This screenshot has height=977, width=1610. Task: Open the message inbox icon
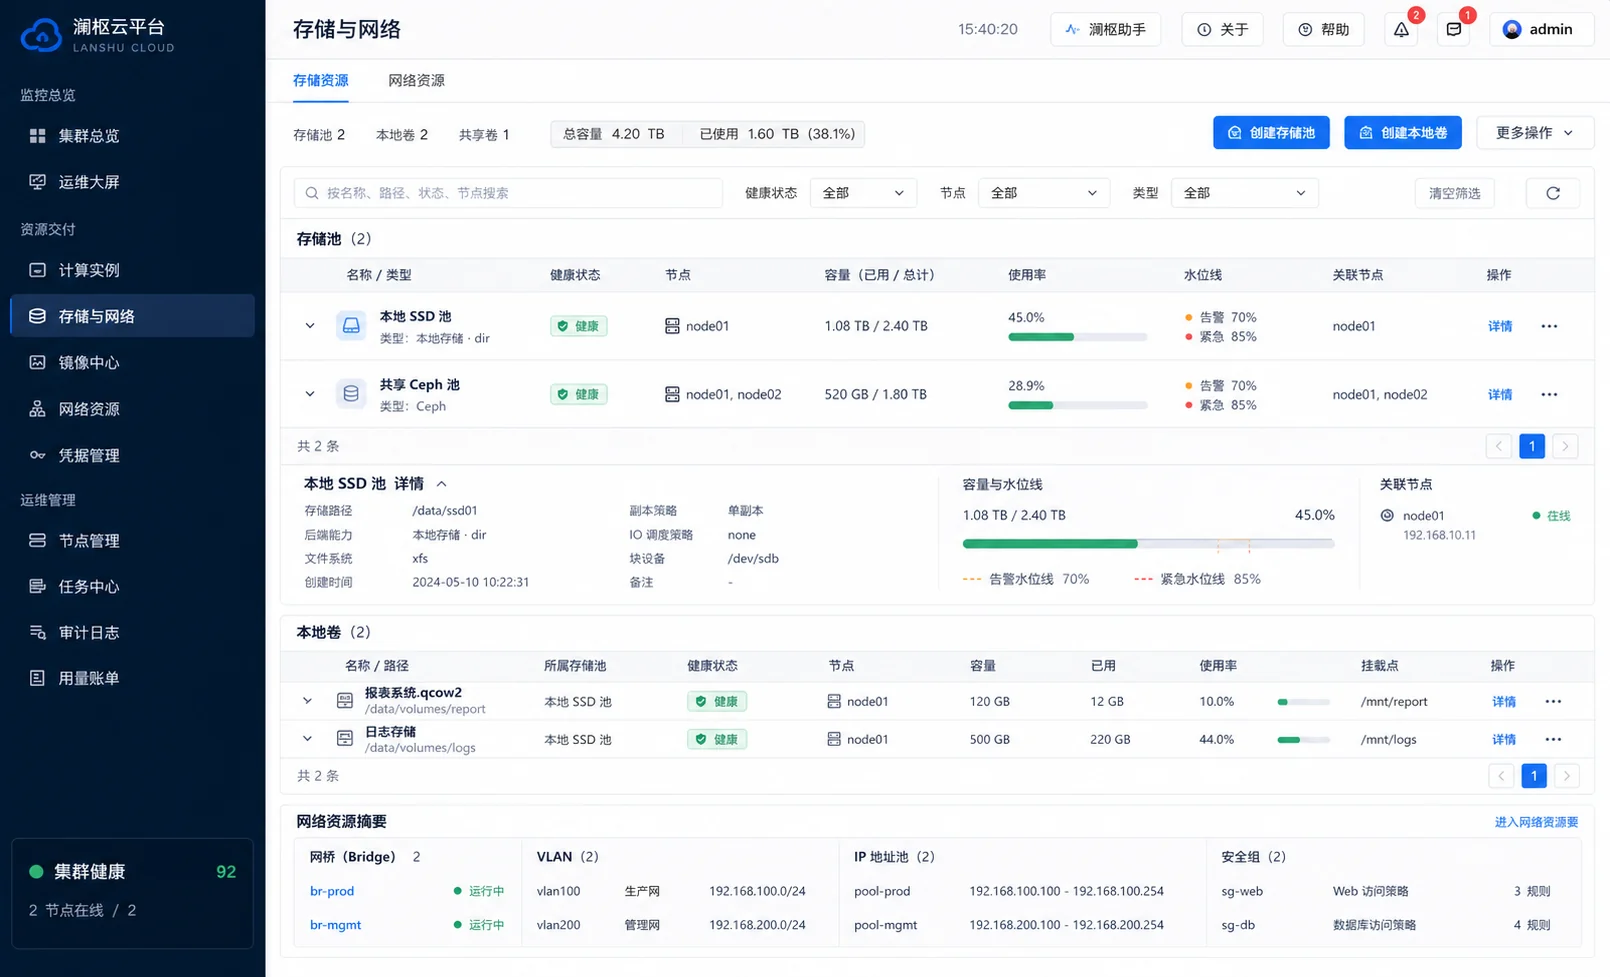[1453, 29]
